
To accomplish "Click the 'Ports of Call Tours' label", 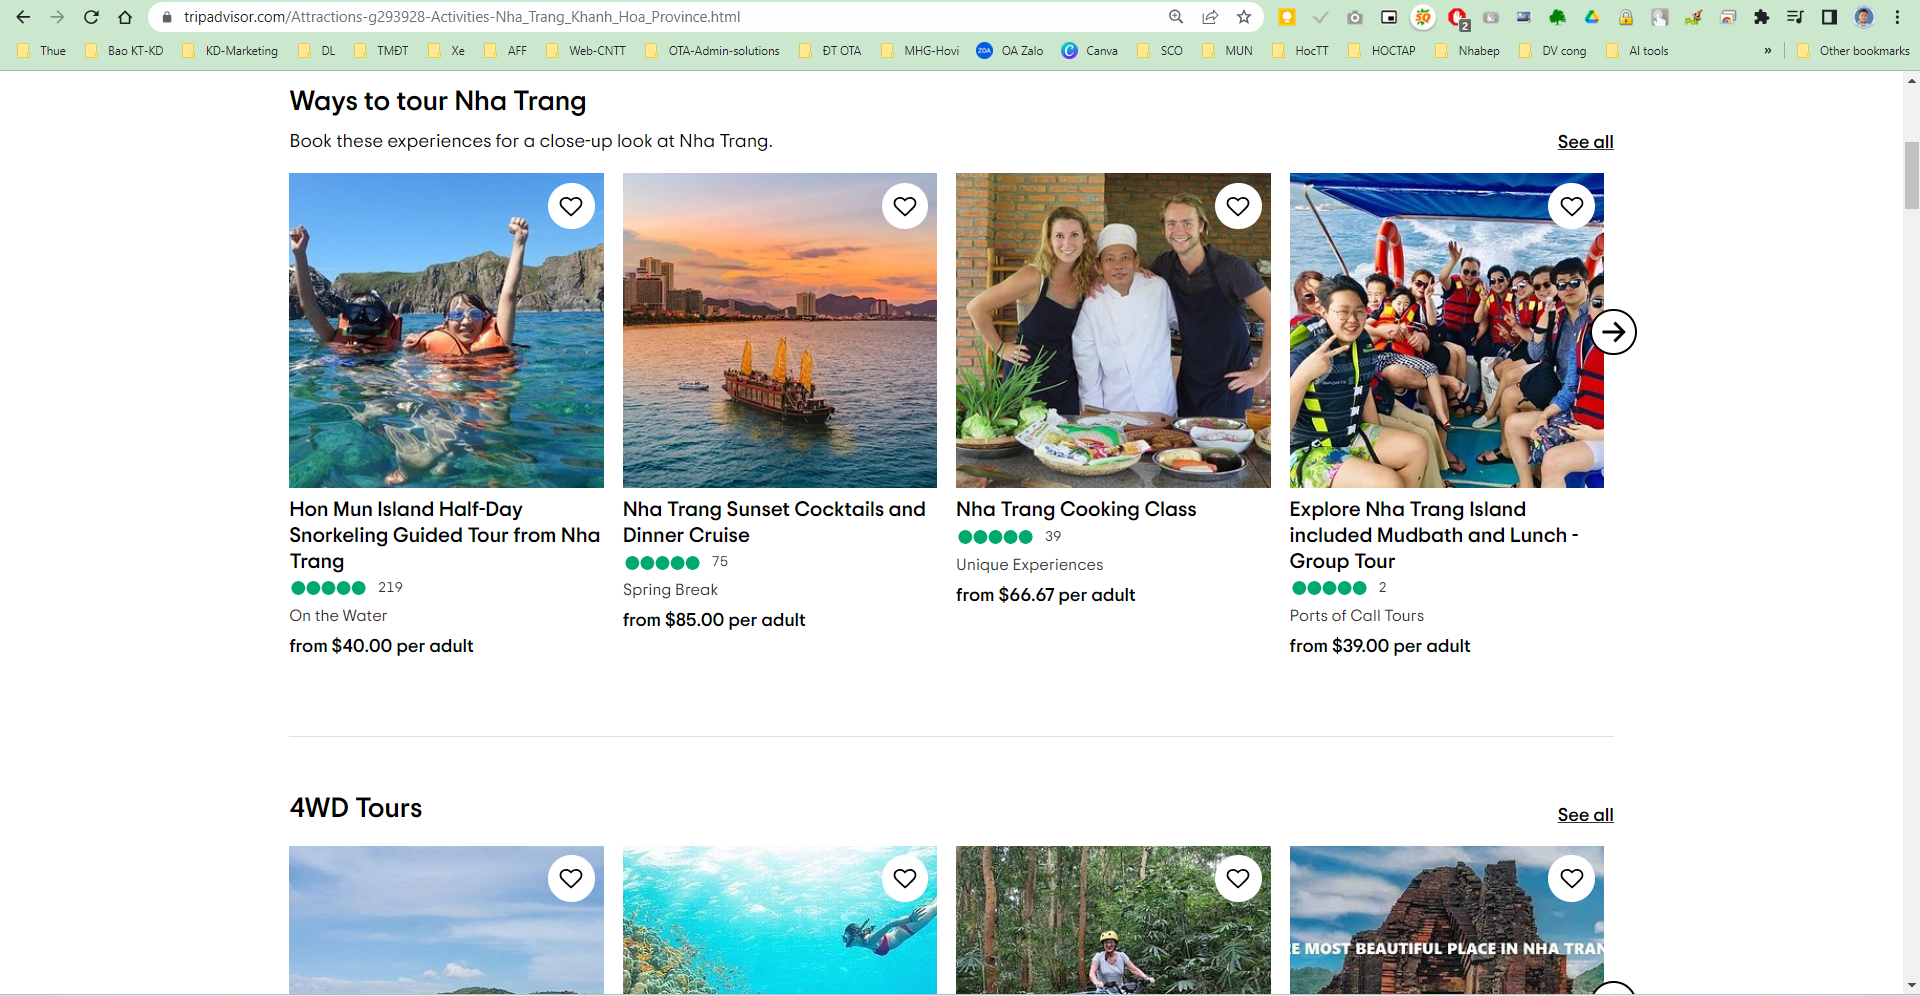I will click(1356, 616).
